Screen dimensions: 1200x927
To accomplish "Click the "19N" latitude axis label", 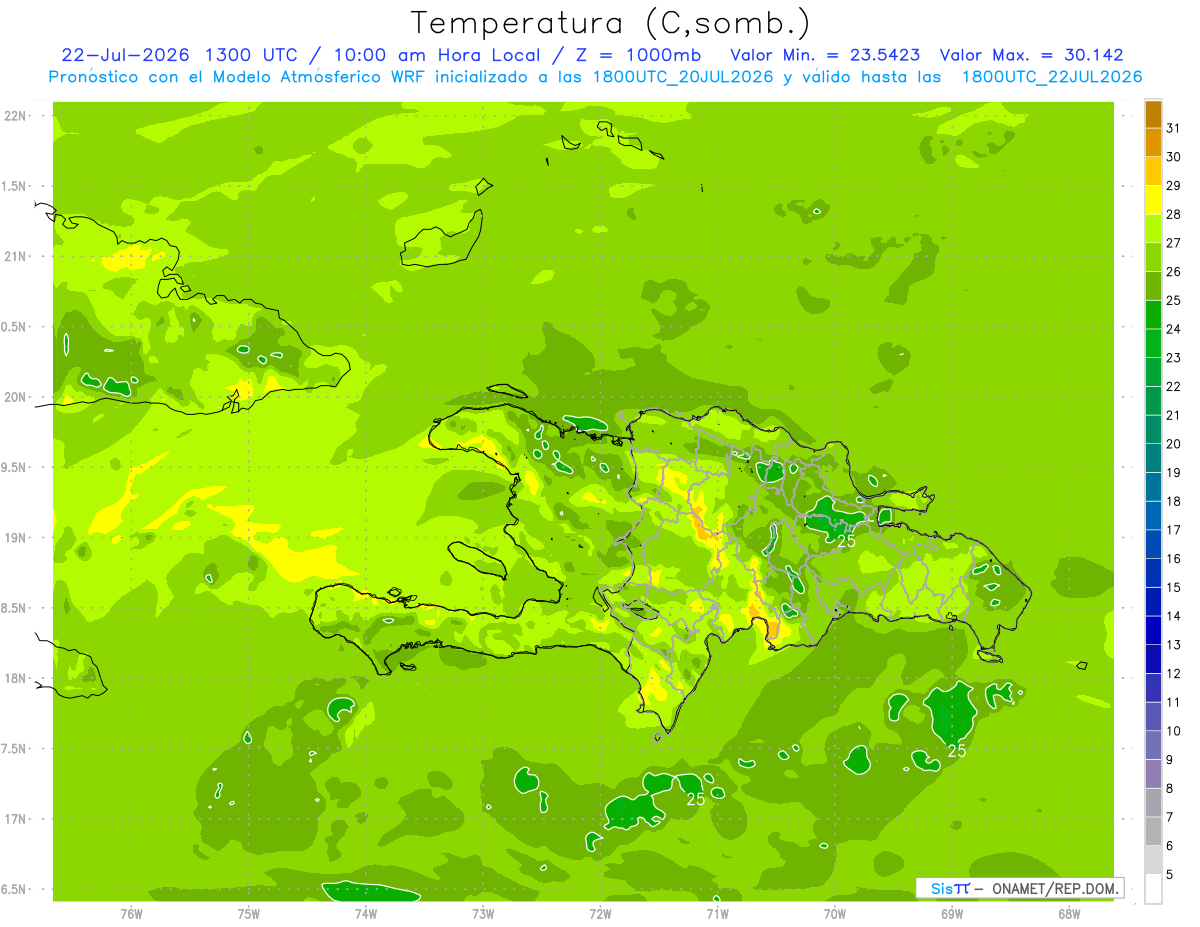I will [14, 538].
